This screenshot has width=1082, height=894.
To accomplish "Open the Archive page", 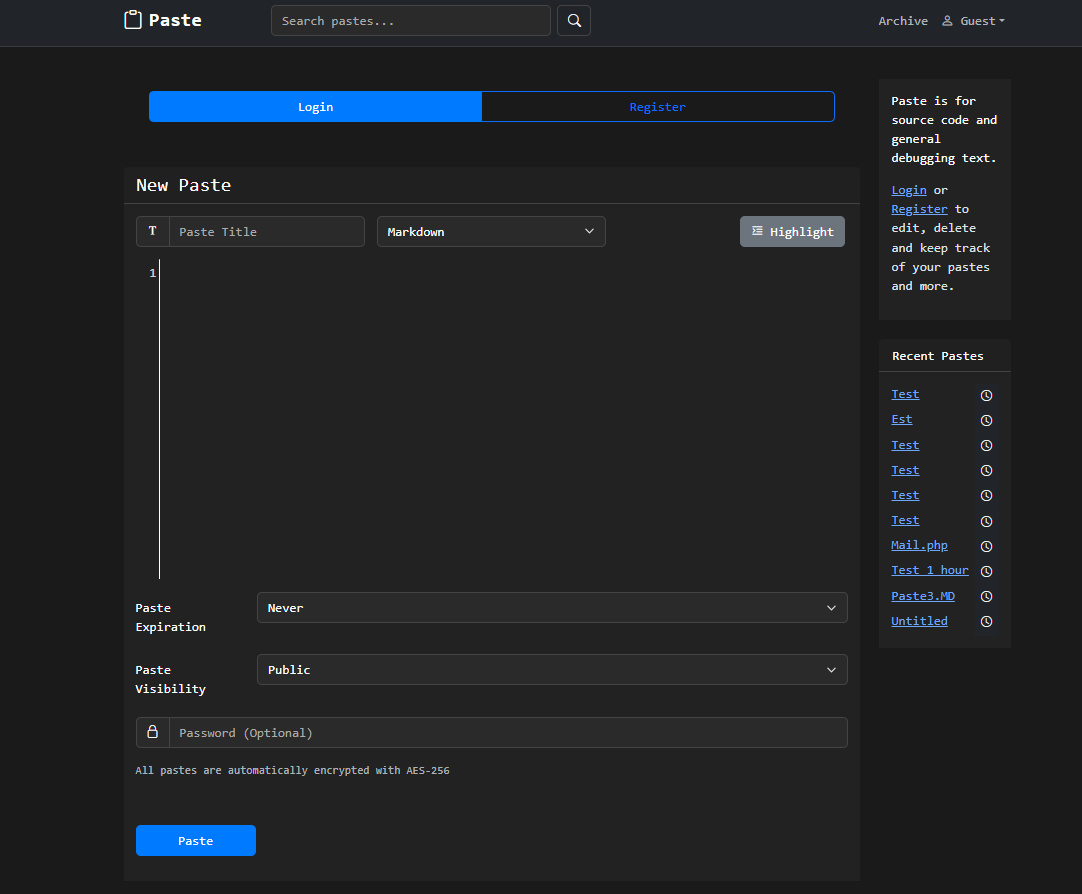I will pos(903,21).
